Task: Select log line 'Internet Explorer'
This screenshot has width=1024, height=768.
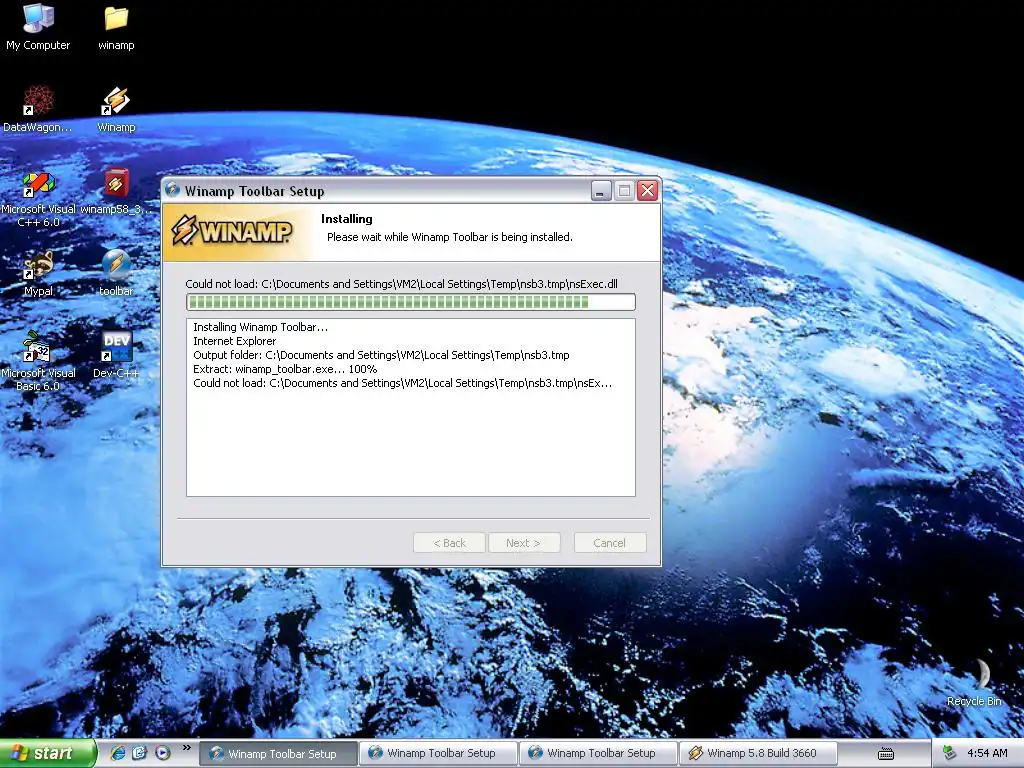Action: point(234,341)
